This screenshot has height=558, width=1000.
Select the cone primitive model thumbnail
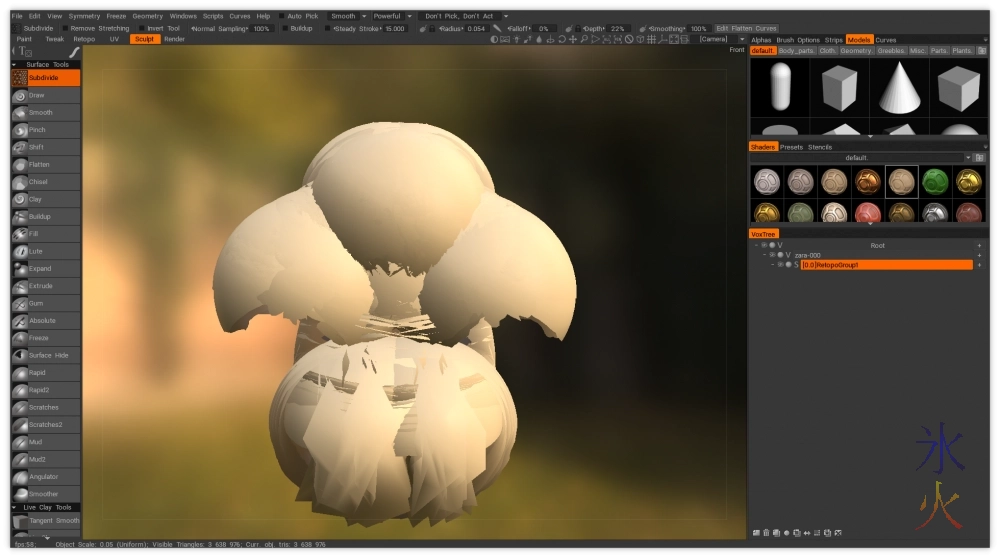coord(898,87)
